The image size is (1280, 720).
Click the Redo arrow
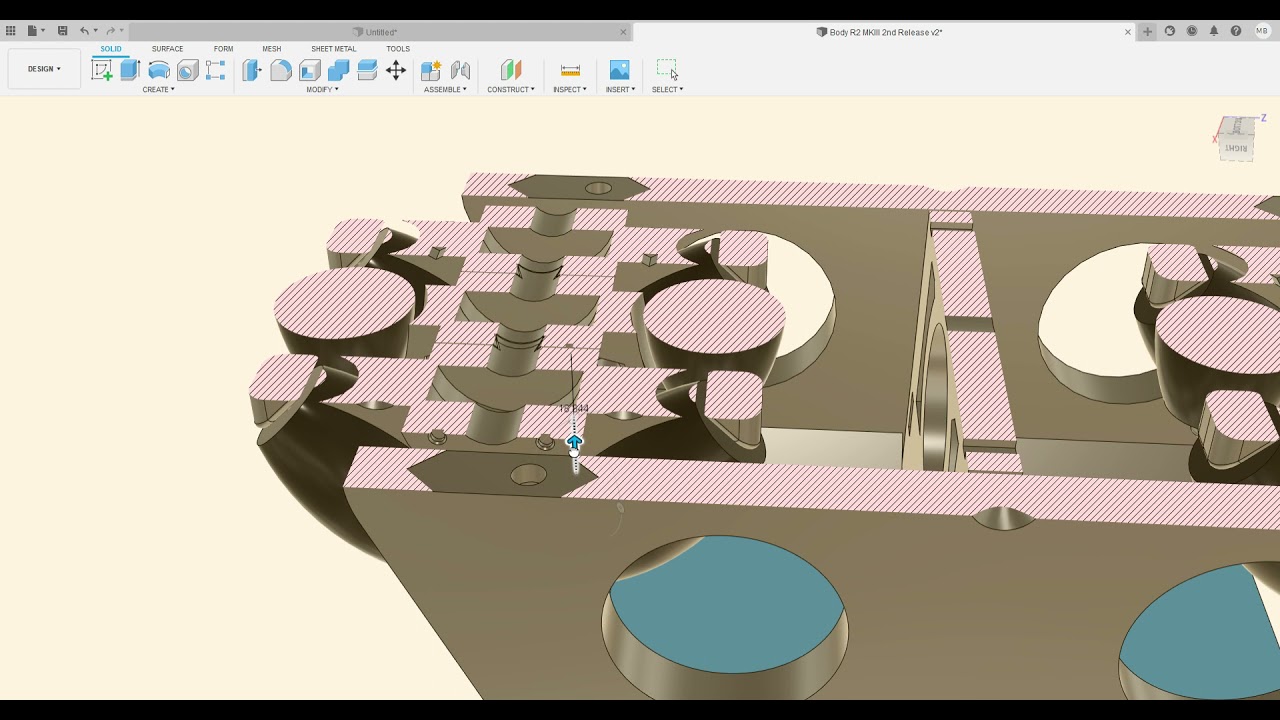110,31
